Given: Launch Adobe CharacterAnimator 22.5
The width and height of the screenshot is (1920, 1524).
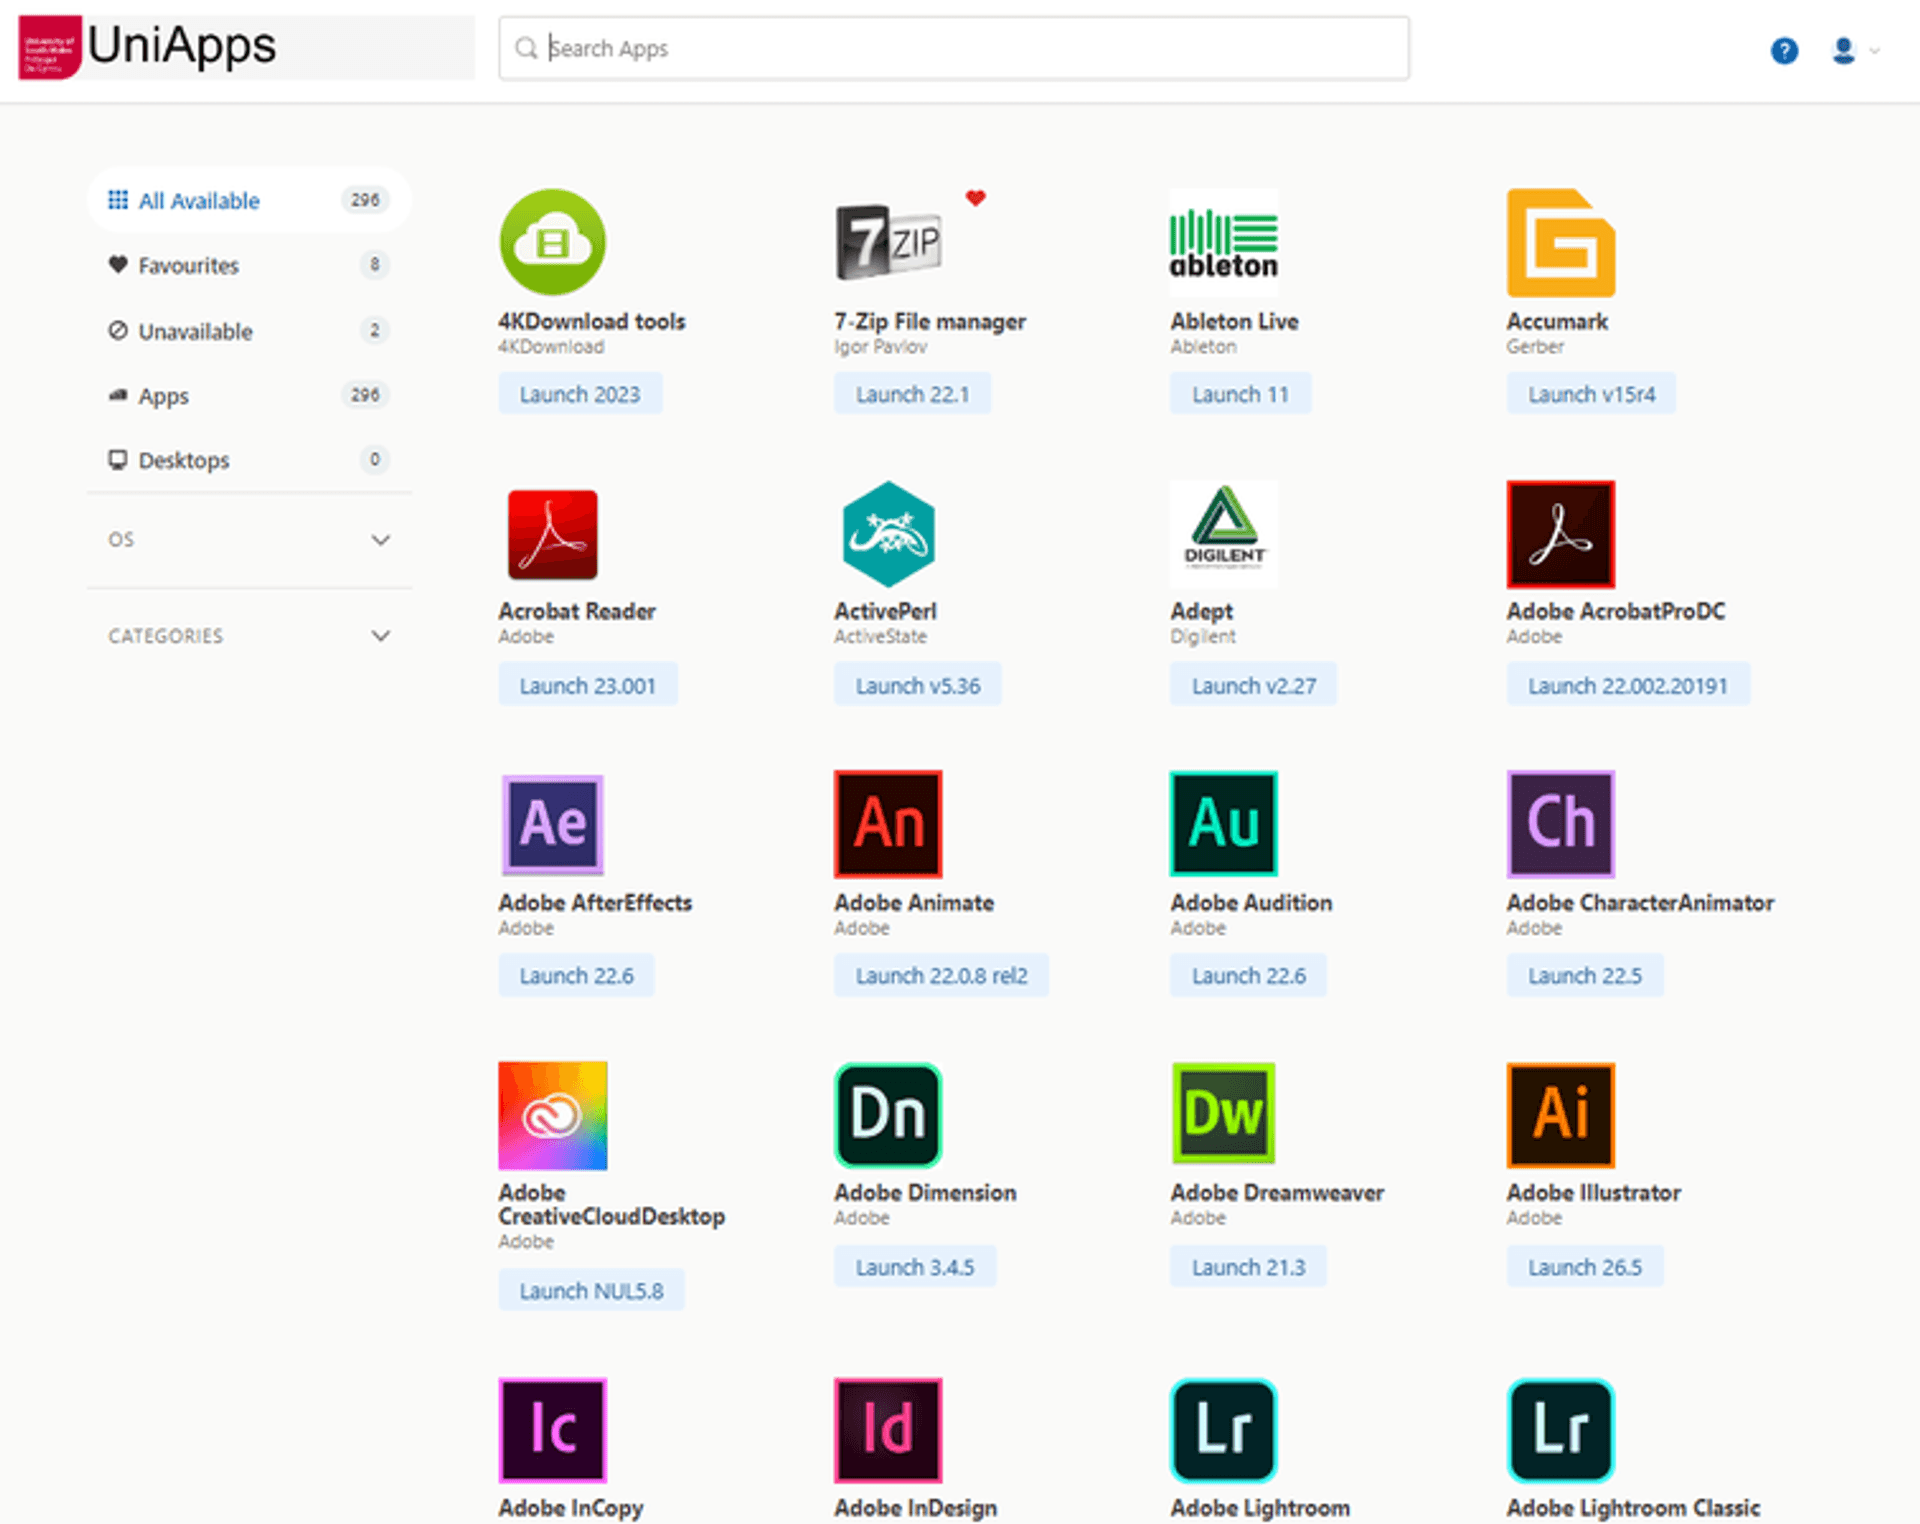Looking at the screenshot, I should (1585, 975).
